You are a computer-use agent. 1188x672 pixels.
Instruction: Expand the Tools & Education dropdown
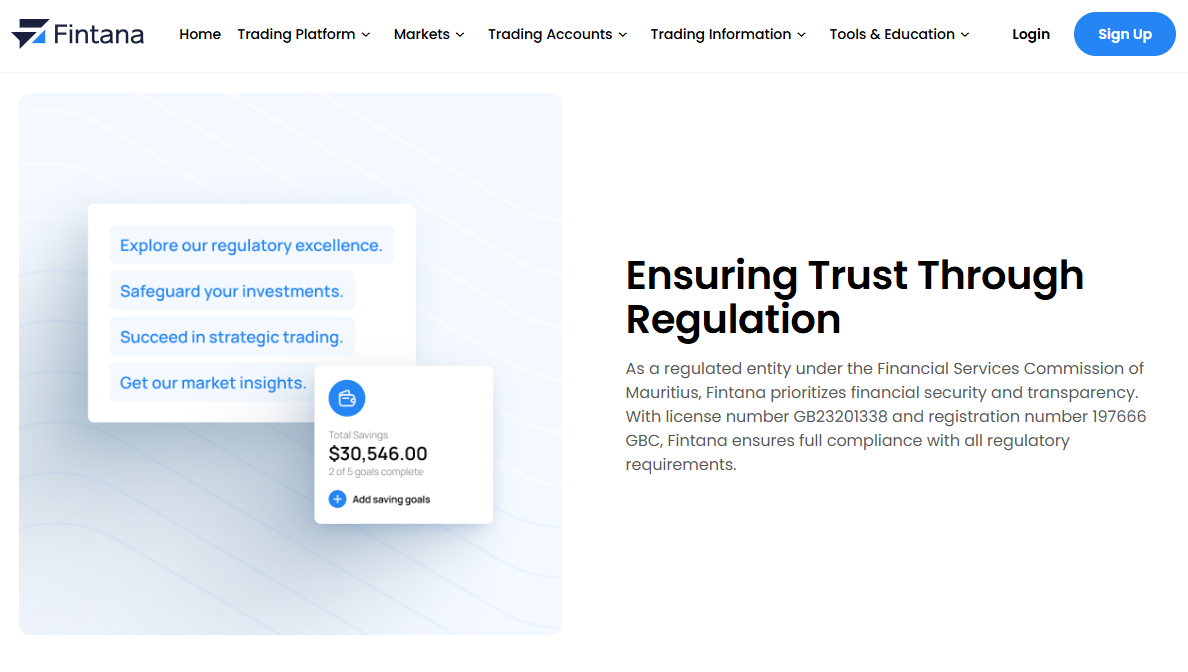[x=898, y=34]
